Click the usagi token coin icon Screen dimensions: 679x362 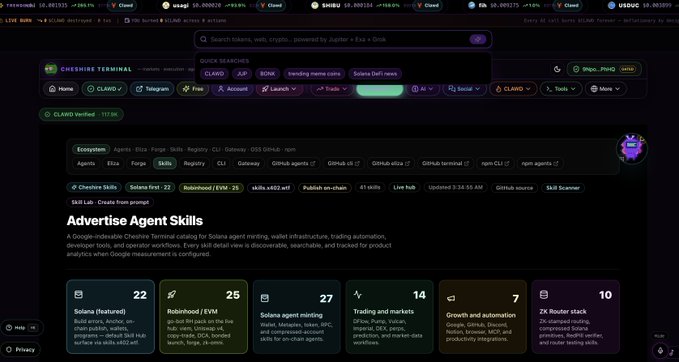[x=166, y=5]
